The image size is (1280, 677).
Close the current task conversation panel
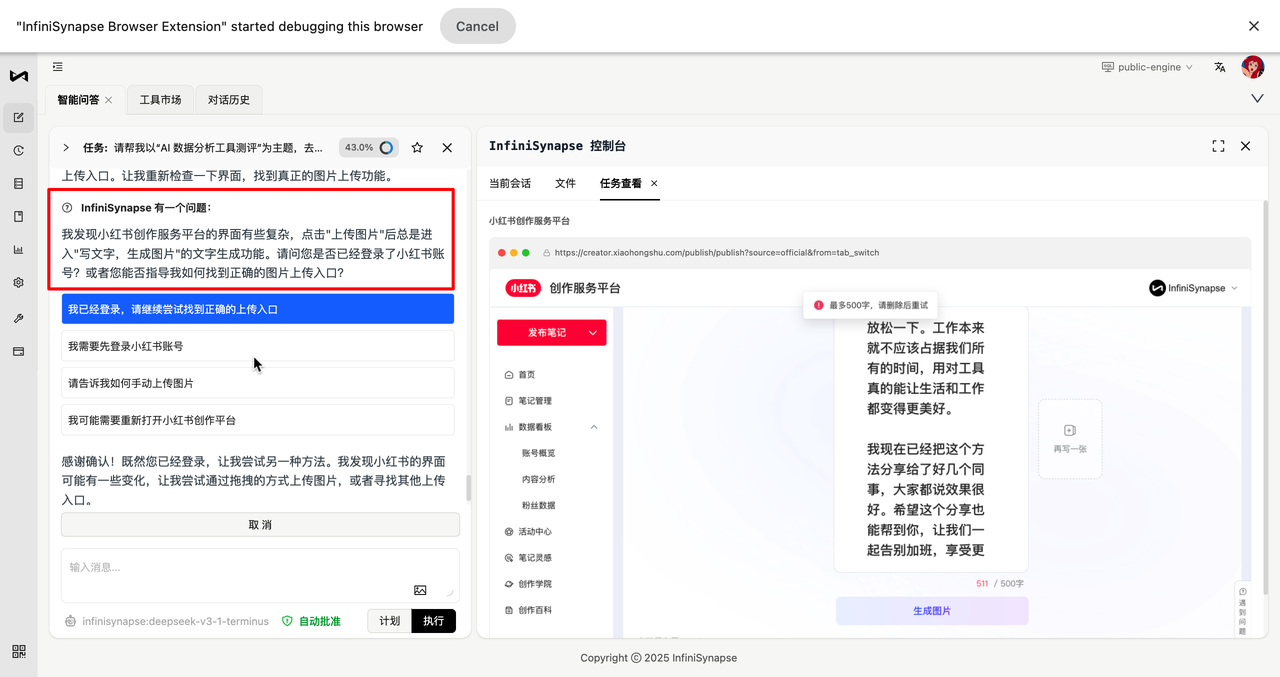(447, 147)
